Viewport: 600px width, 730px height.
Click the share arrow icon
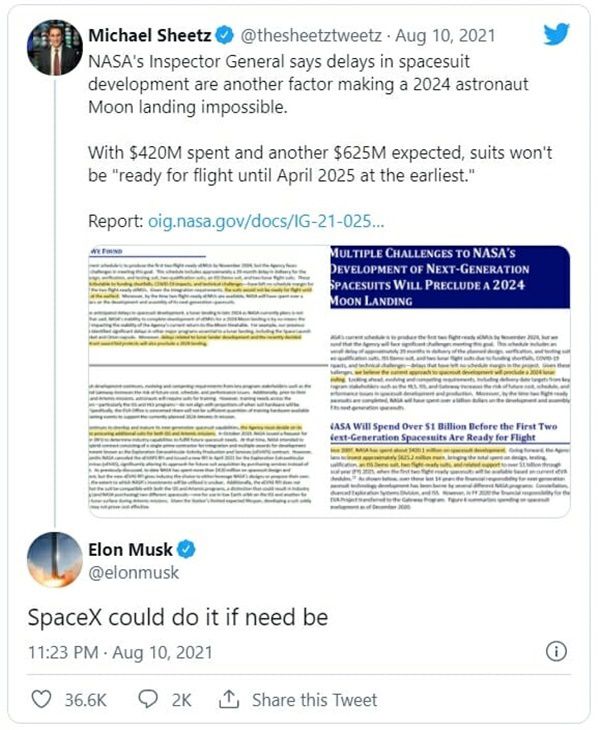(x=229, y=699)
